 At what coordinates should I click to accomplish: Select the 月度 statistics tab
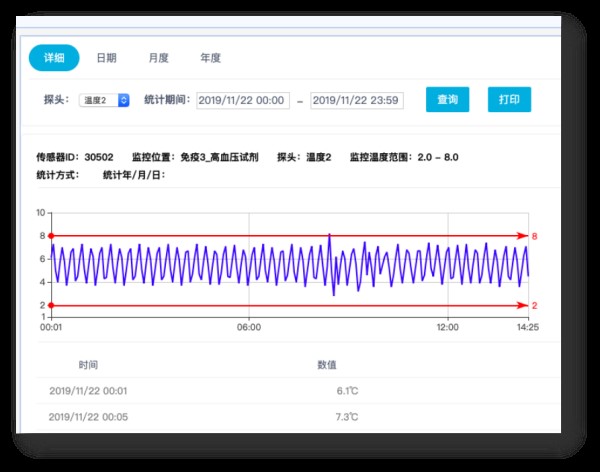(158, 58)
